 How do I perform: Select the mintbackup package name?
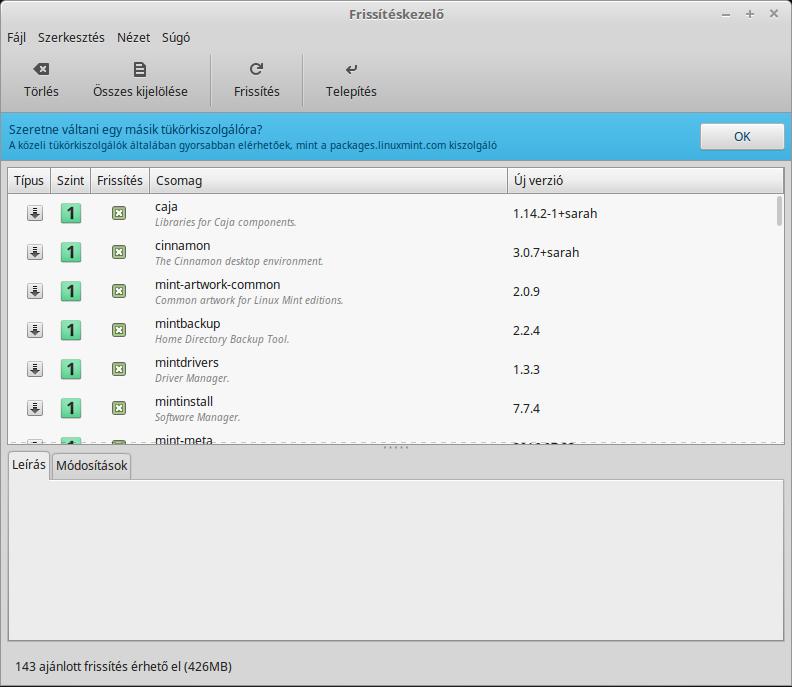point(187,323)
